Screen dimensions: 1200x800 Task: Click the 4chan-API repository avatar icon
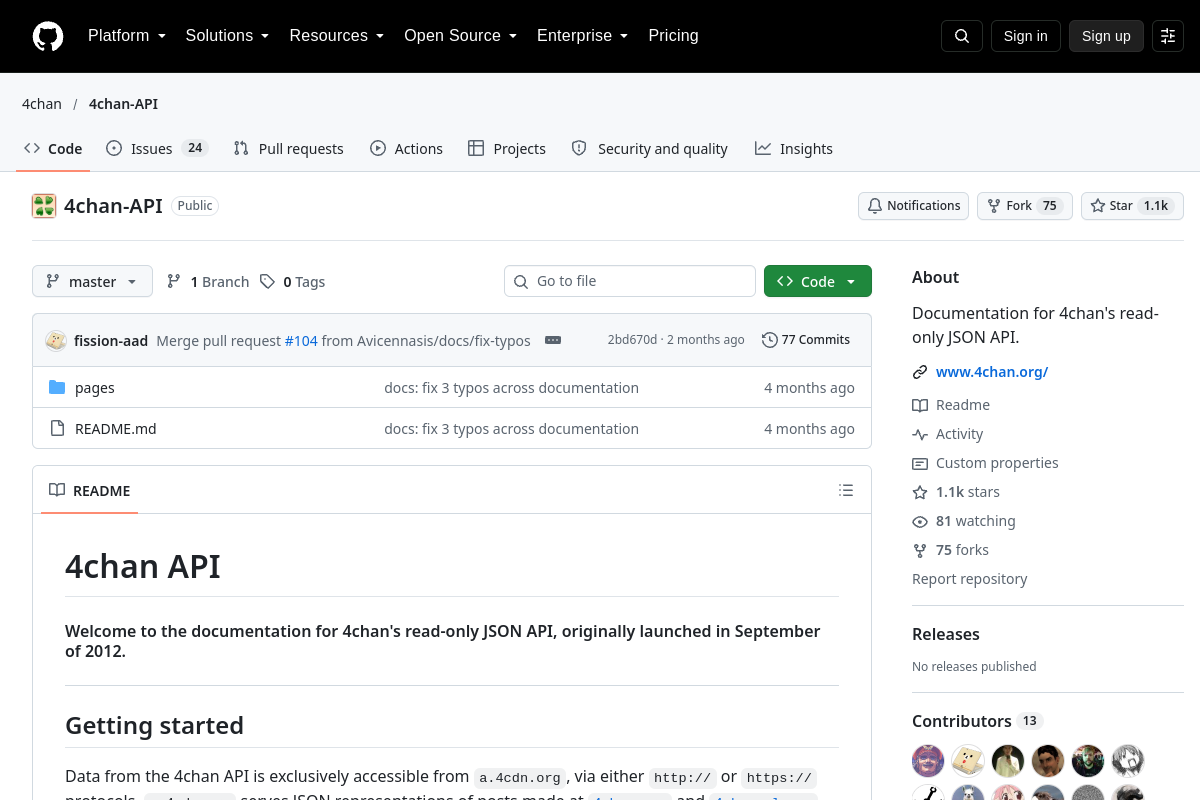(x=44, y=206)
